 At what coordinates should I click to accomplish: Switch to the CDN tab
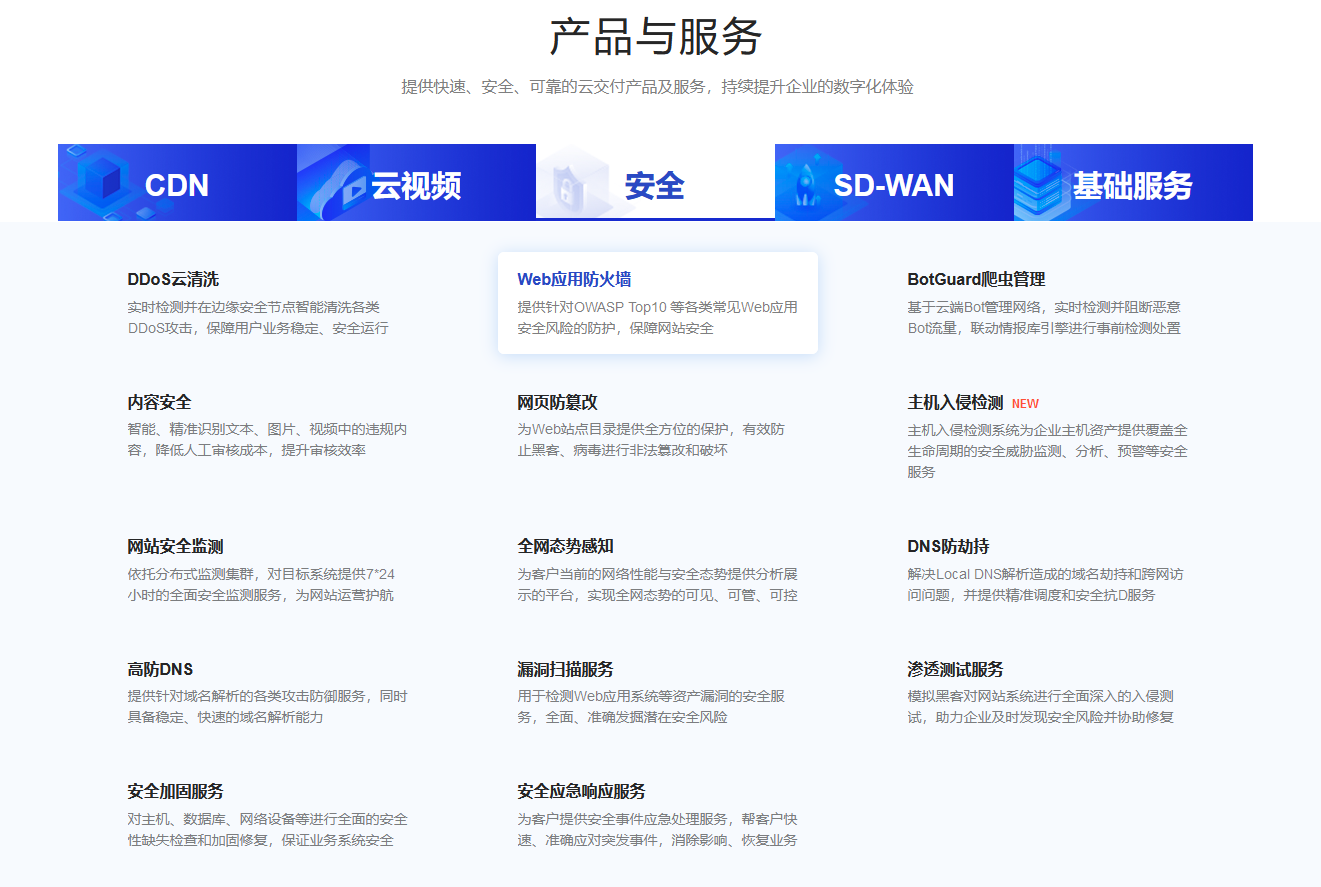[177, 182]
